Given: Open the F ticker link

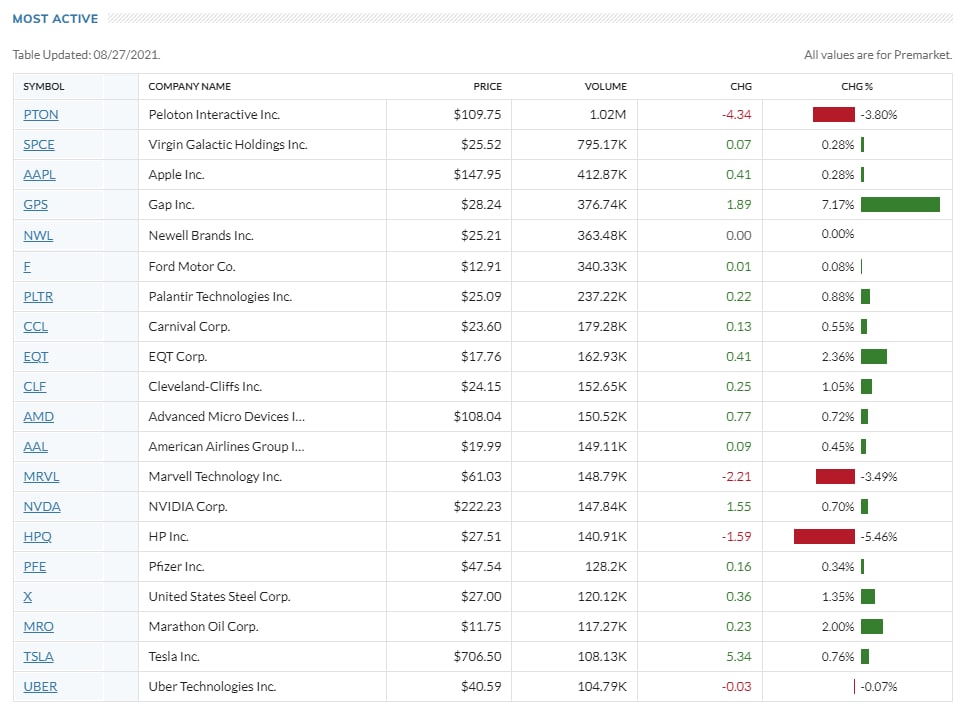Looking at the screenshot, I should (x=27, y=266).
